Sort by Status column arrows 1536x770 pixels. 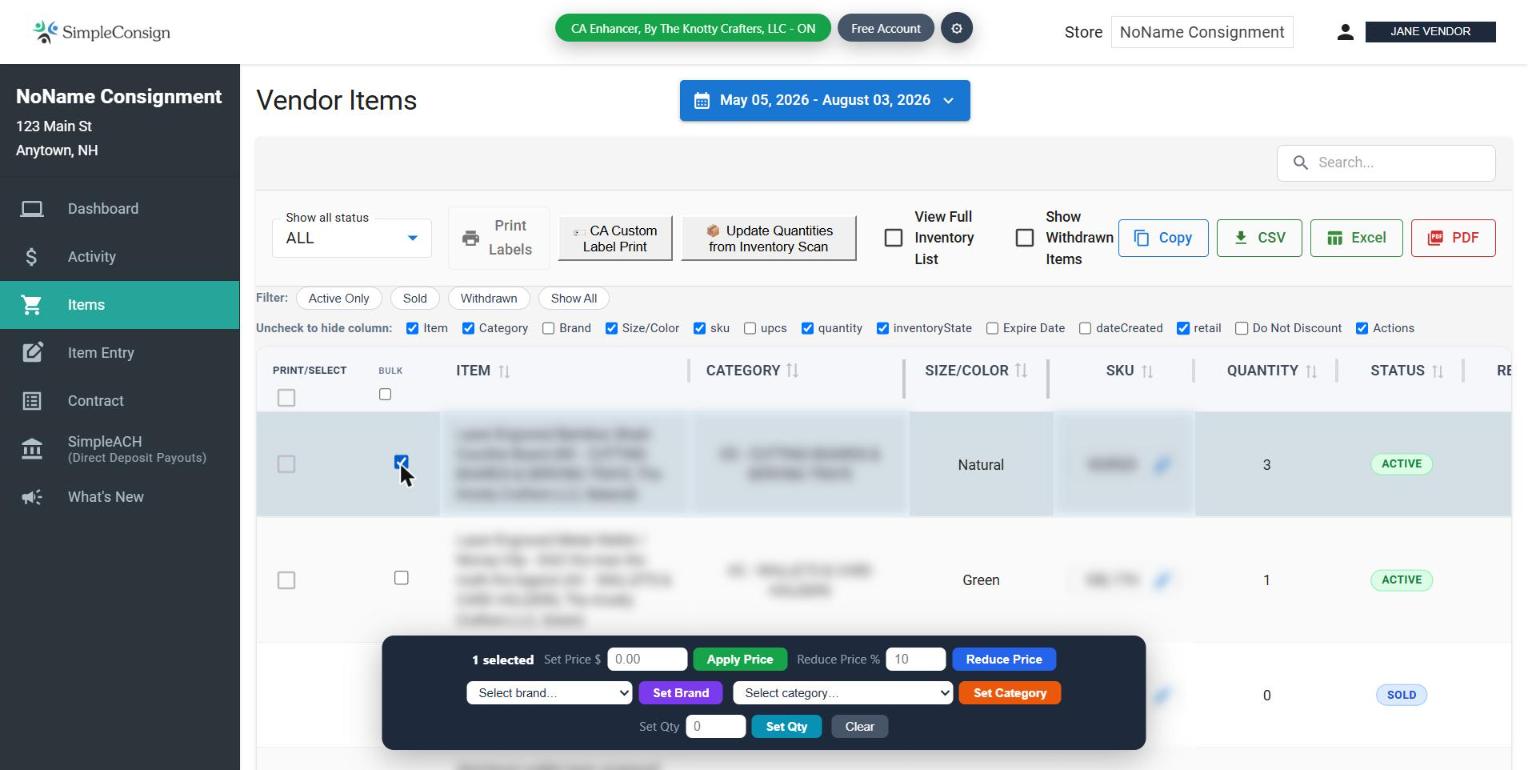(1437, 371)
